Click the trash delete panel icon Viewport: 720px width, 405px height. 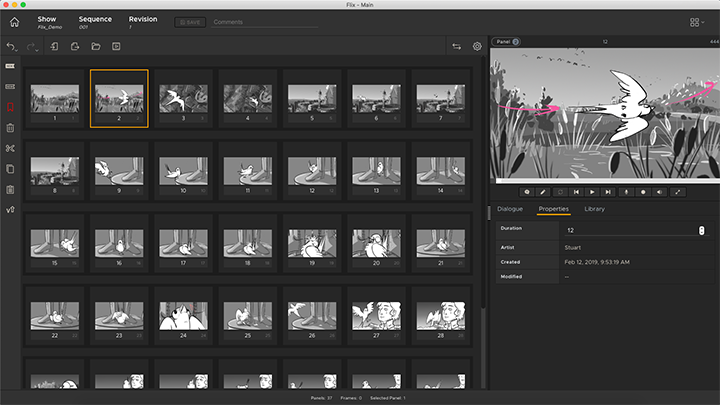tap(10, 128)
